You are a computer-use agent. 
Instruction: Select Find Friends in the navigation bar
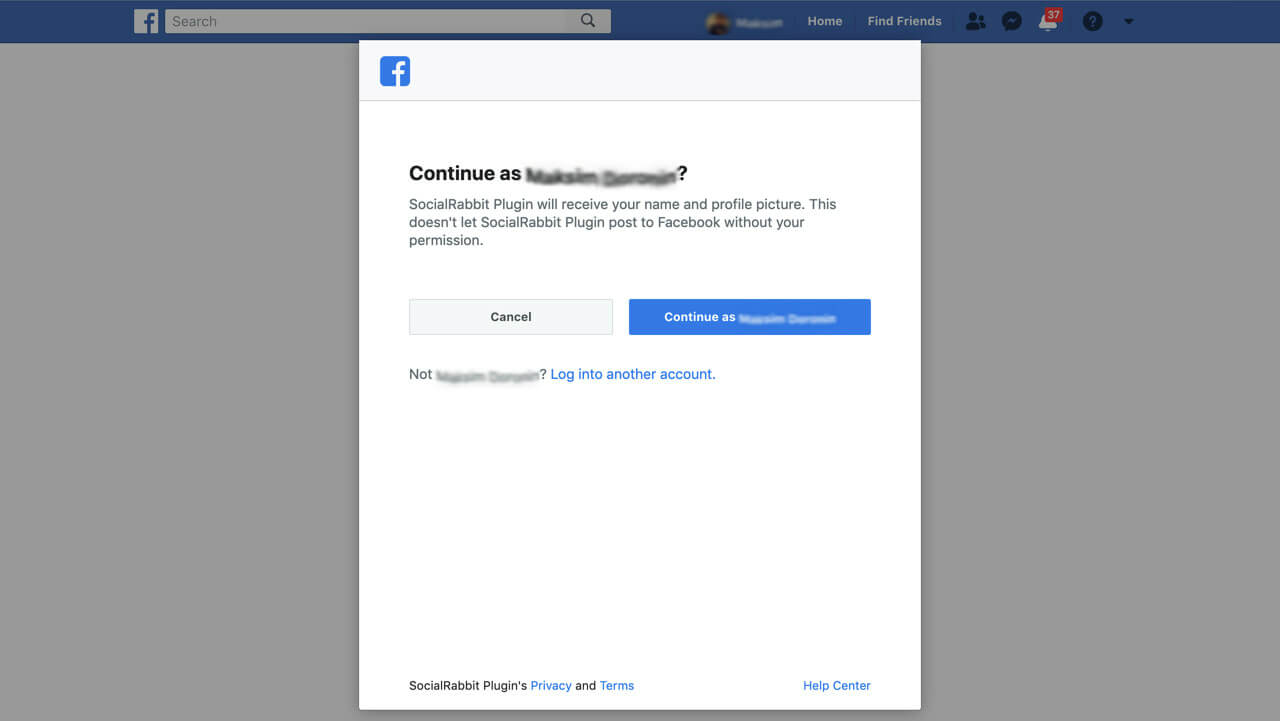(904, 20)
